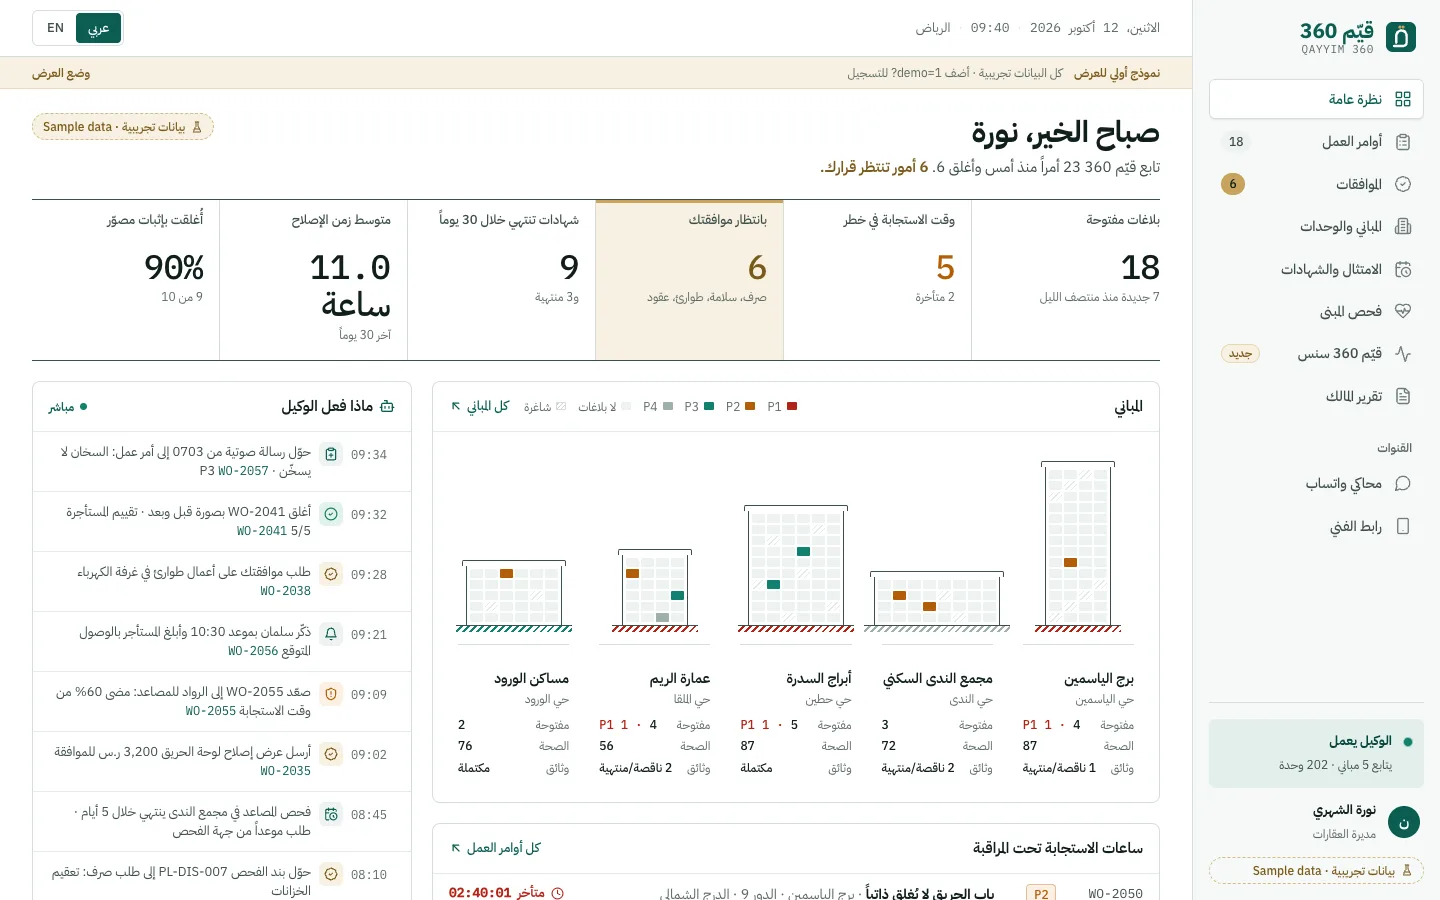The height and width of the screenshot is (900, 1440).
Task: Open كل المباني link
Action: tap(480, 406)
